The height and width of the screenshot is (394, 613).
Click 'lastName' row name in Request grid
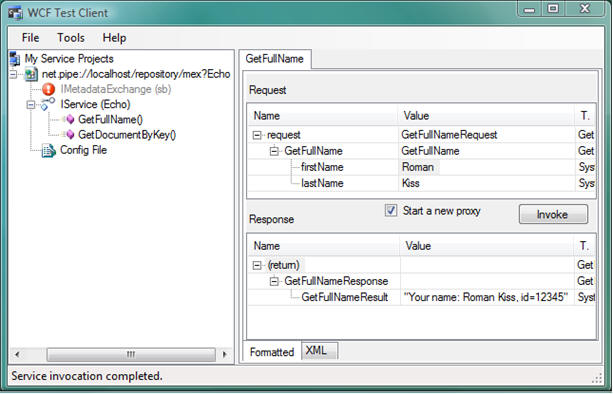(x=322, y=183)
